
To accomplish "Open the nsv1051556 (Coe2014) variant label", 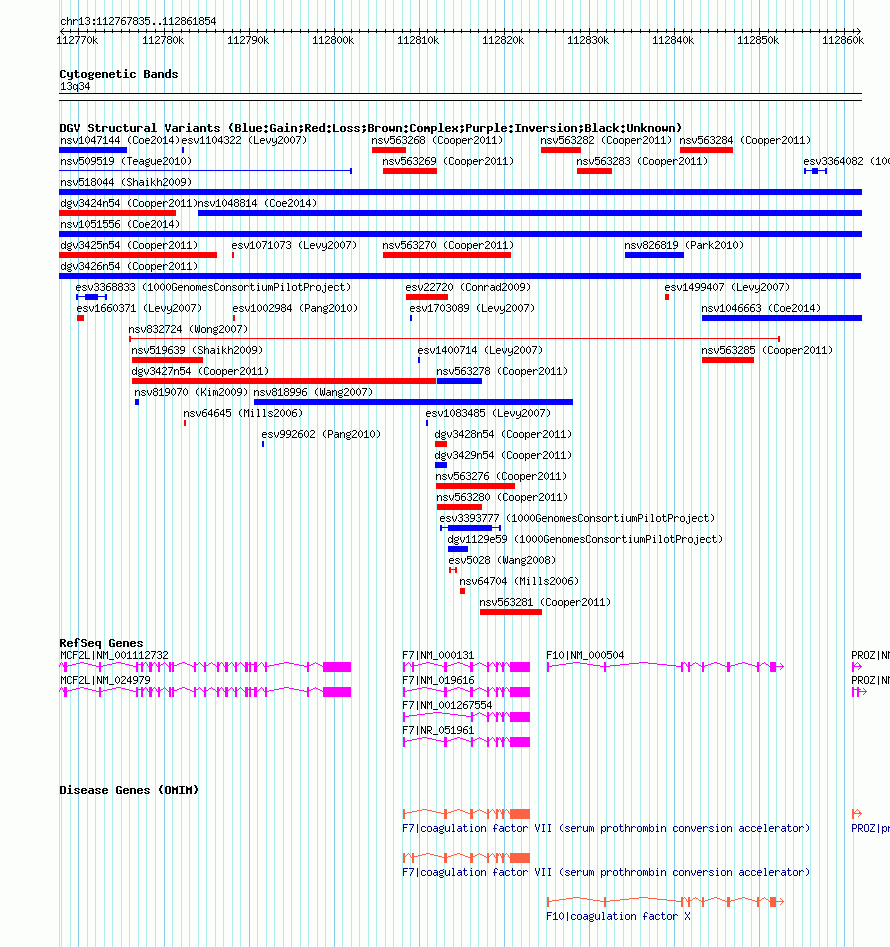I will (x=120, y=224).
